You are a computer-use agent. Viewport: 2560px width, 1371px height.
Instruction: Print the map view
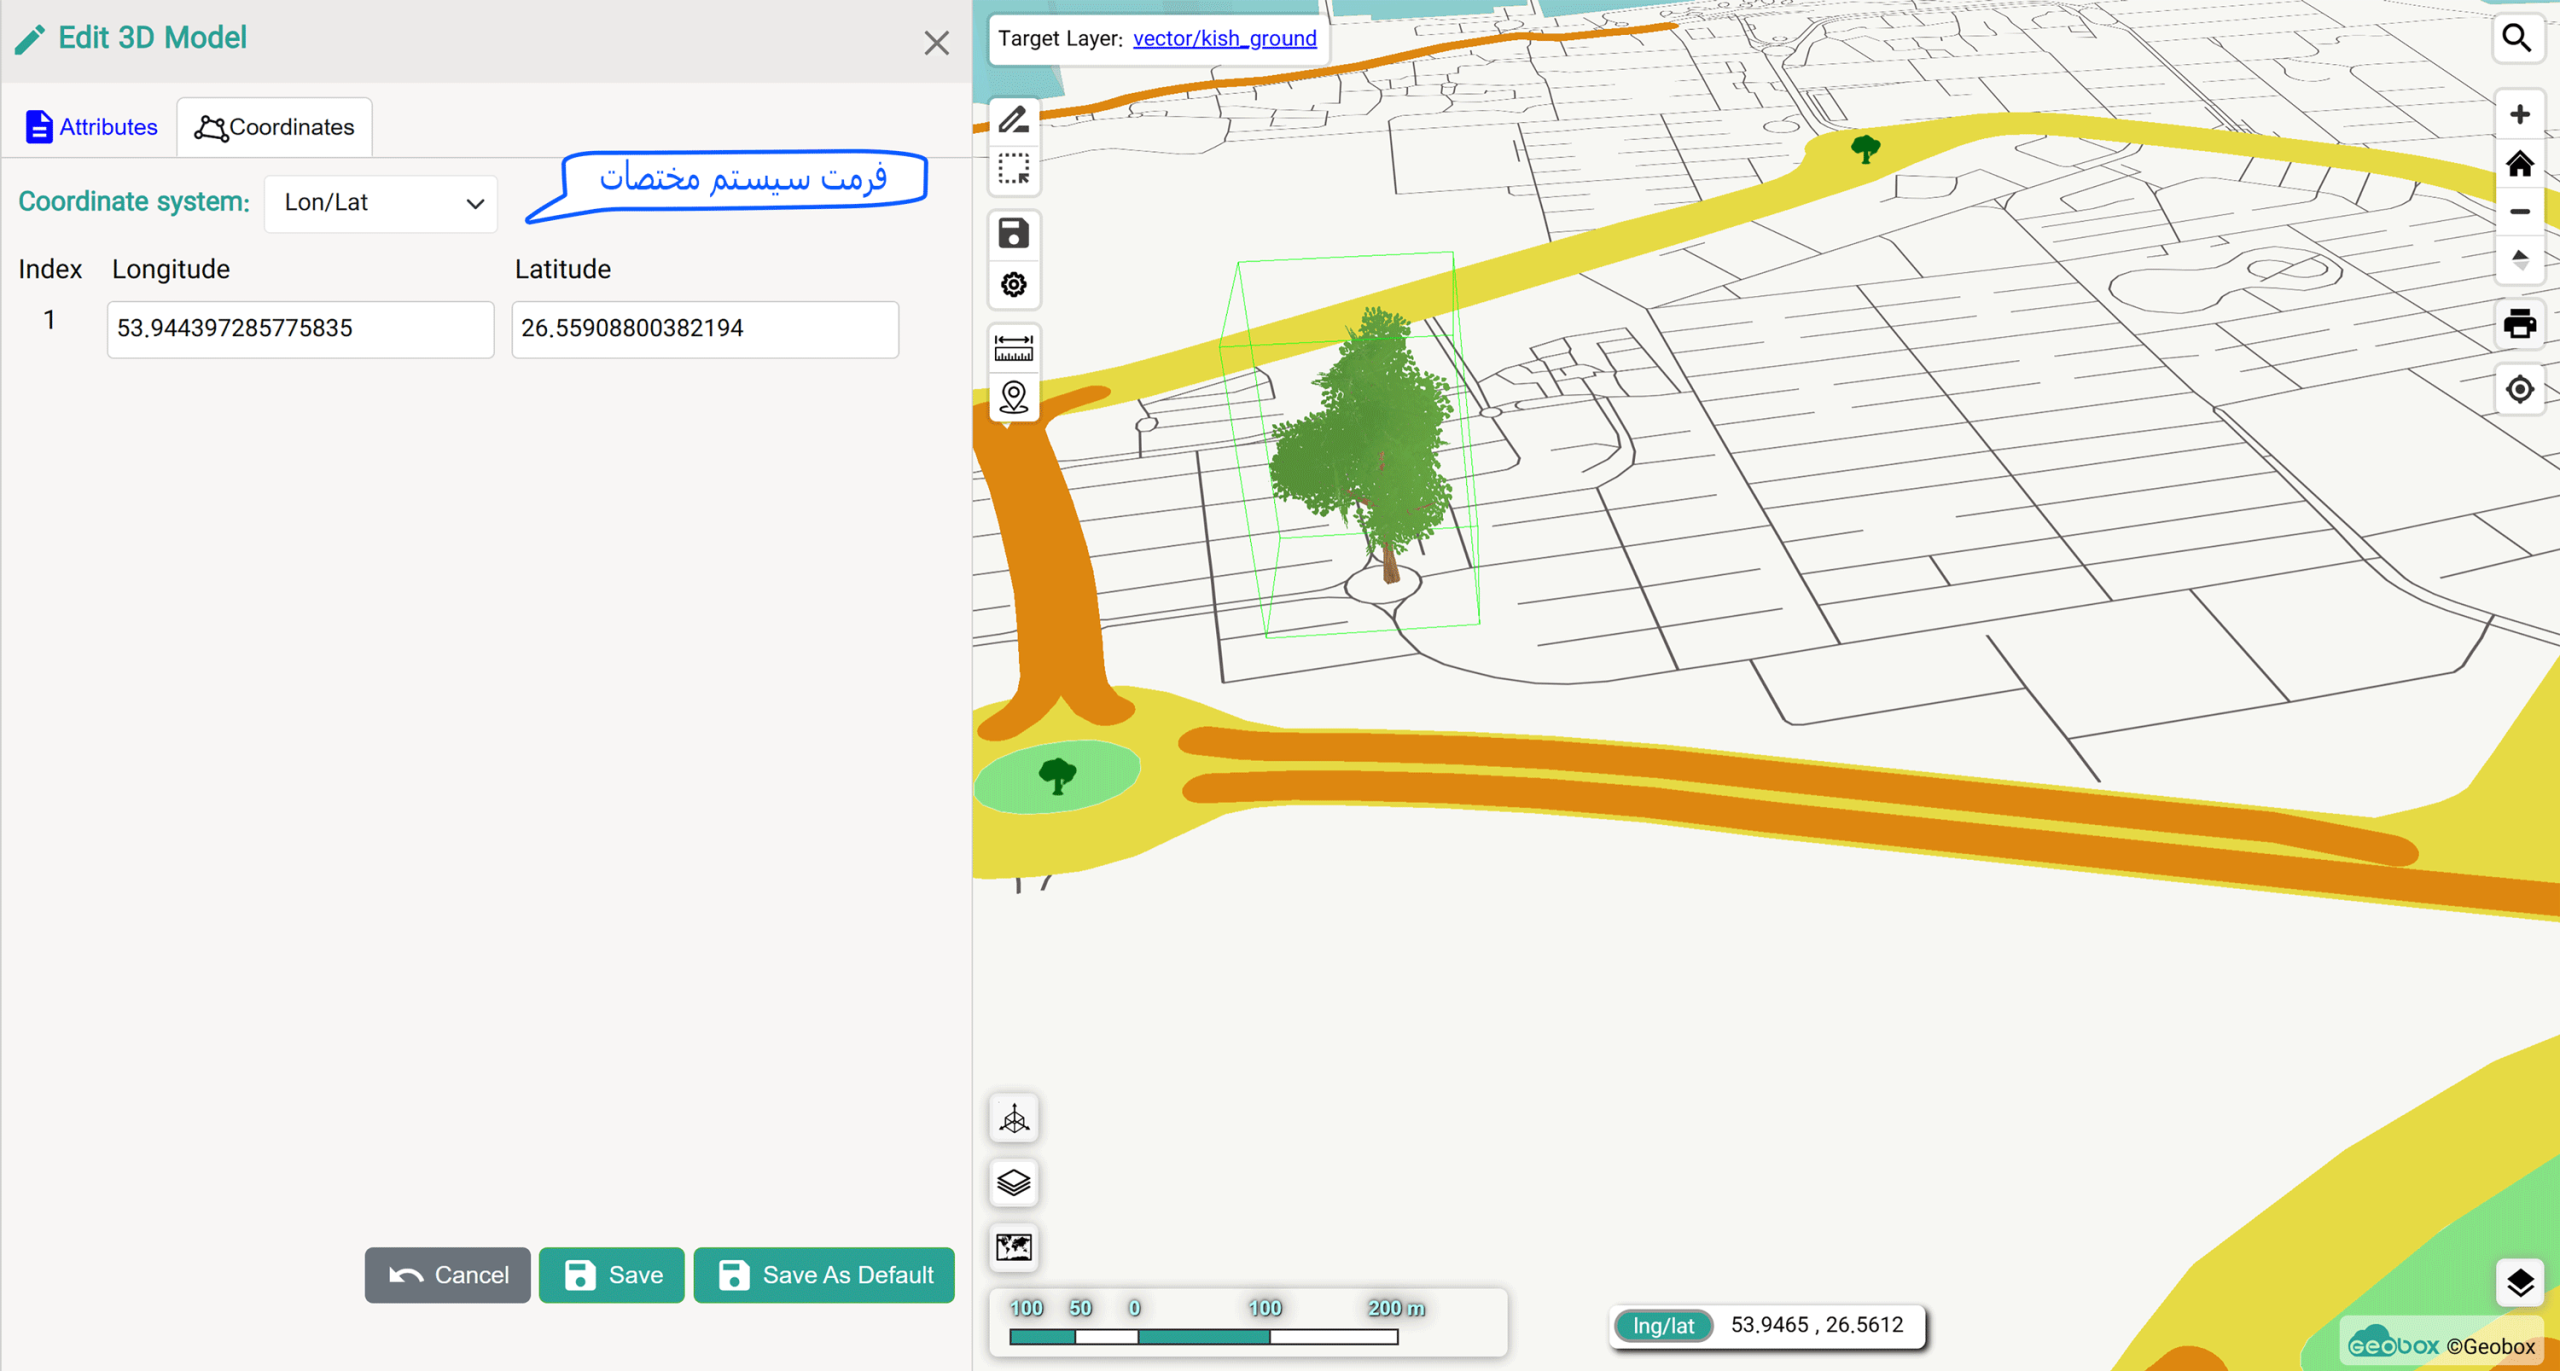pyautogui.click(x=2519, y=325)
